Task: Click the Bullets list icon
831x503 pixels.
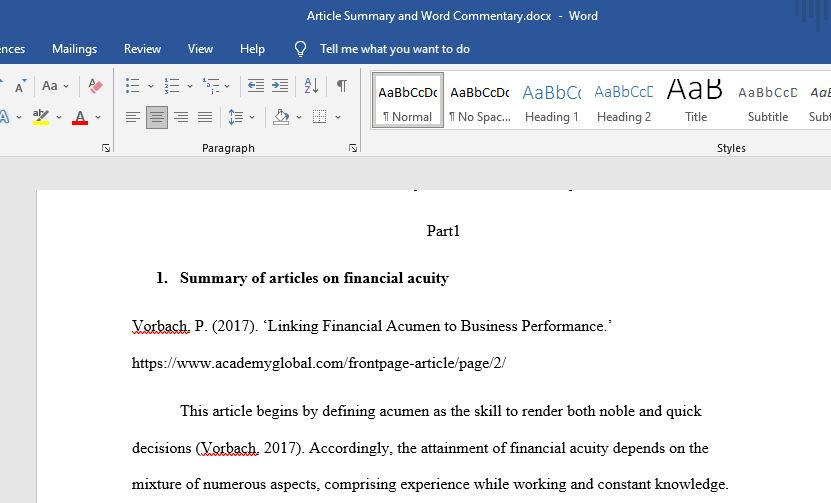Action: pos(132,85)
